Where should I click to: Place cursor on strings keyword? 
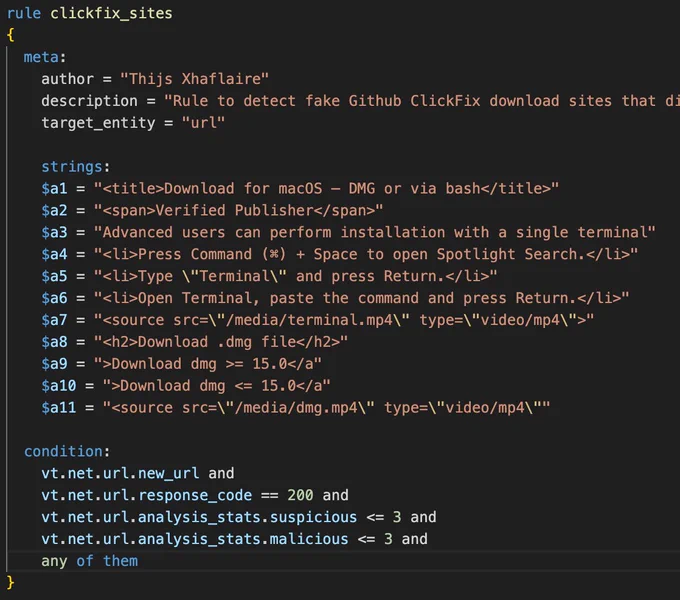tap(72, 167)
